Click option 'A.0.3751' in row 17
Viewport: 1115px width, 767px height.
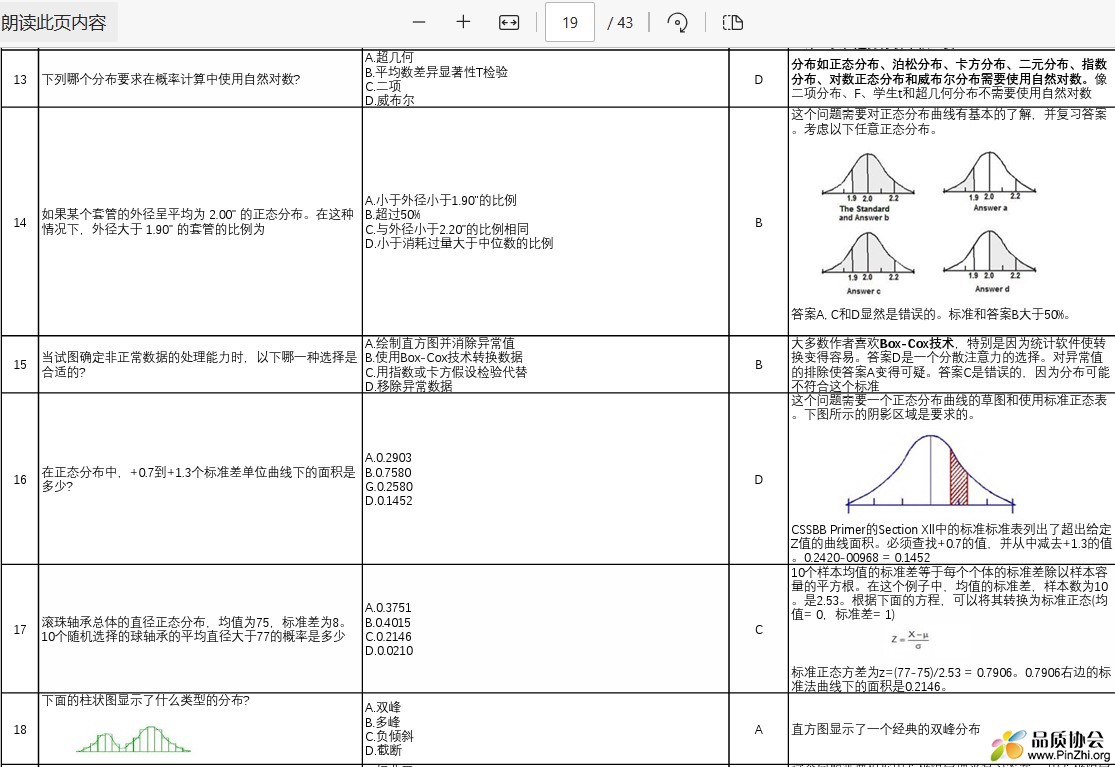click(388, 608)
